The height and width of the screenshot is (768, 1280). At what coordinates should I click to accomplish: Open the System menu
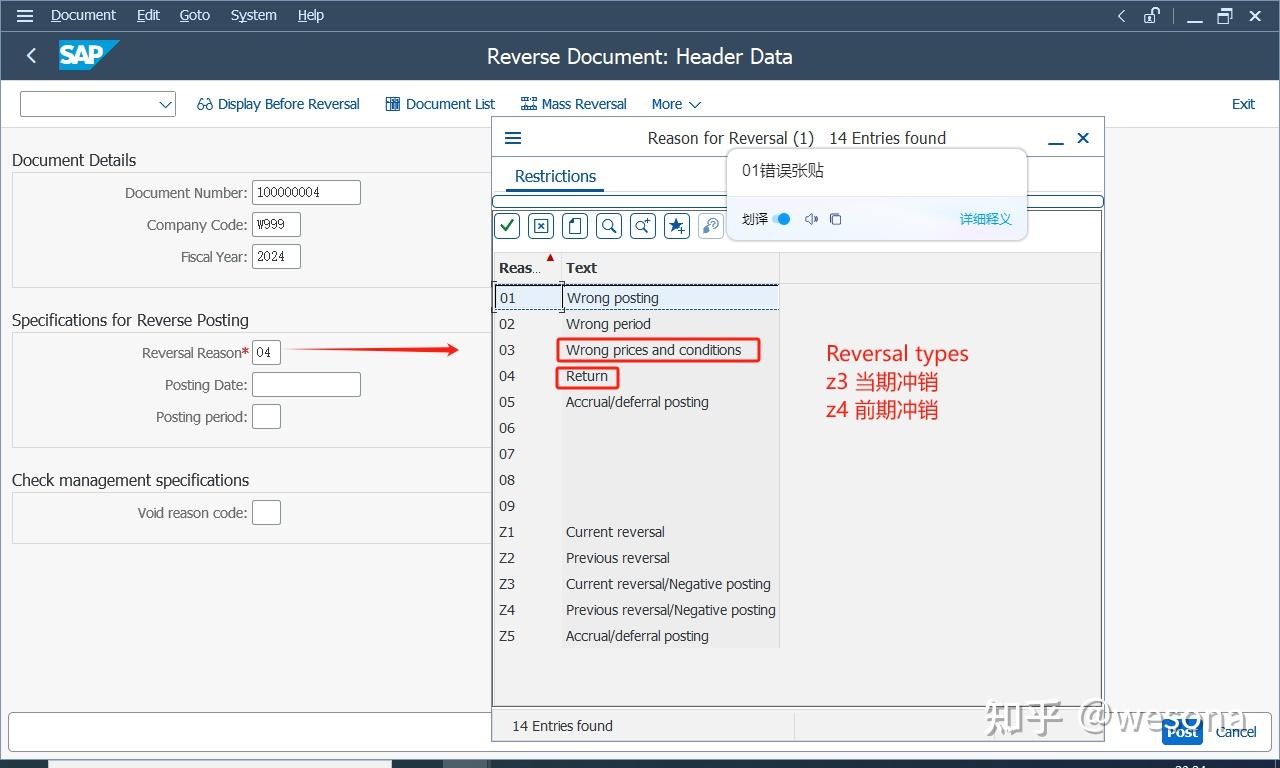tap(254, 15)
